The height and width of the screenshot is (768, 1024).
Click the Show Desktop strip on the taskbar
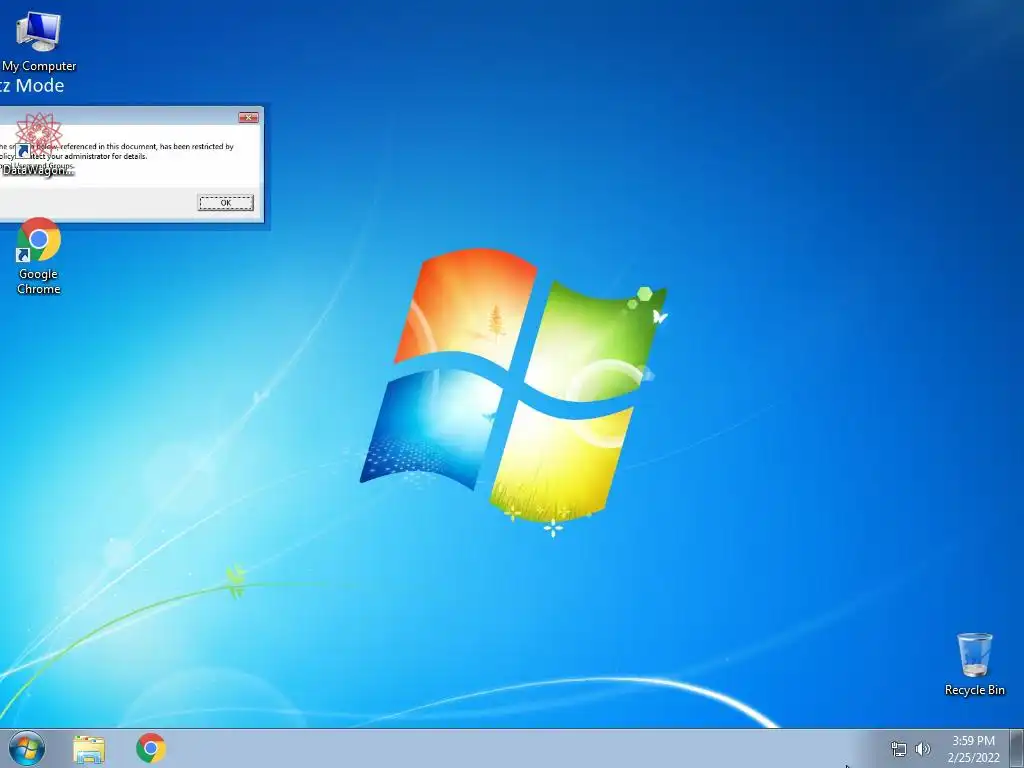(x=1017, y=748)
